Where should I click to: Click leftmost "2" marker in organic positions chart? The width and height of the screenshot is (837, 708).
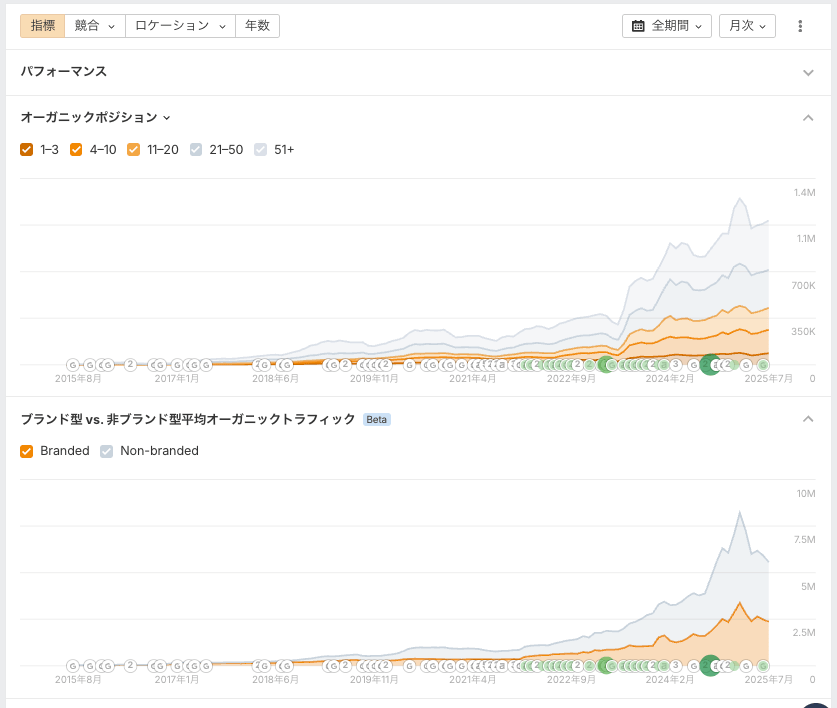pos(130,365)
